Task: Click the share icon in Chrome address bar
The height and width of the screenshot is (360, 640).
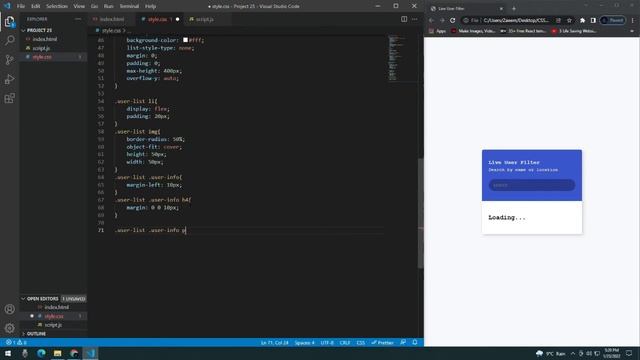Action: coord(558,20)
